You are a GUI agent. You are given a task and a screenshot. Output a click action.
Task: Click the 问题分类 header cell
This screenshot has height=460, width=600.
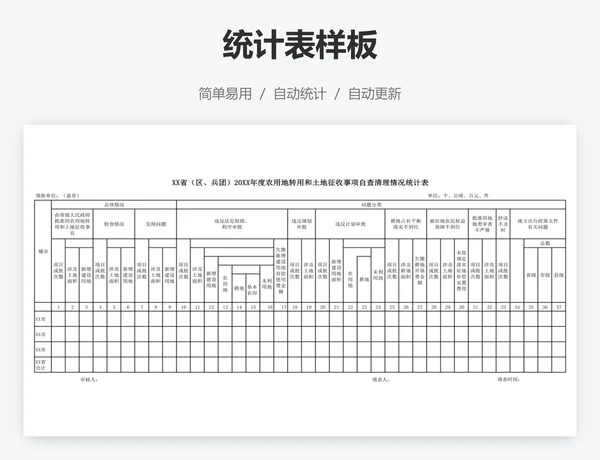tap(360, 203)
